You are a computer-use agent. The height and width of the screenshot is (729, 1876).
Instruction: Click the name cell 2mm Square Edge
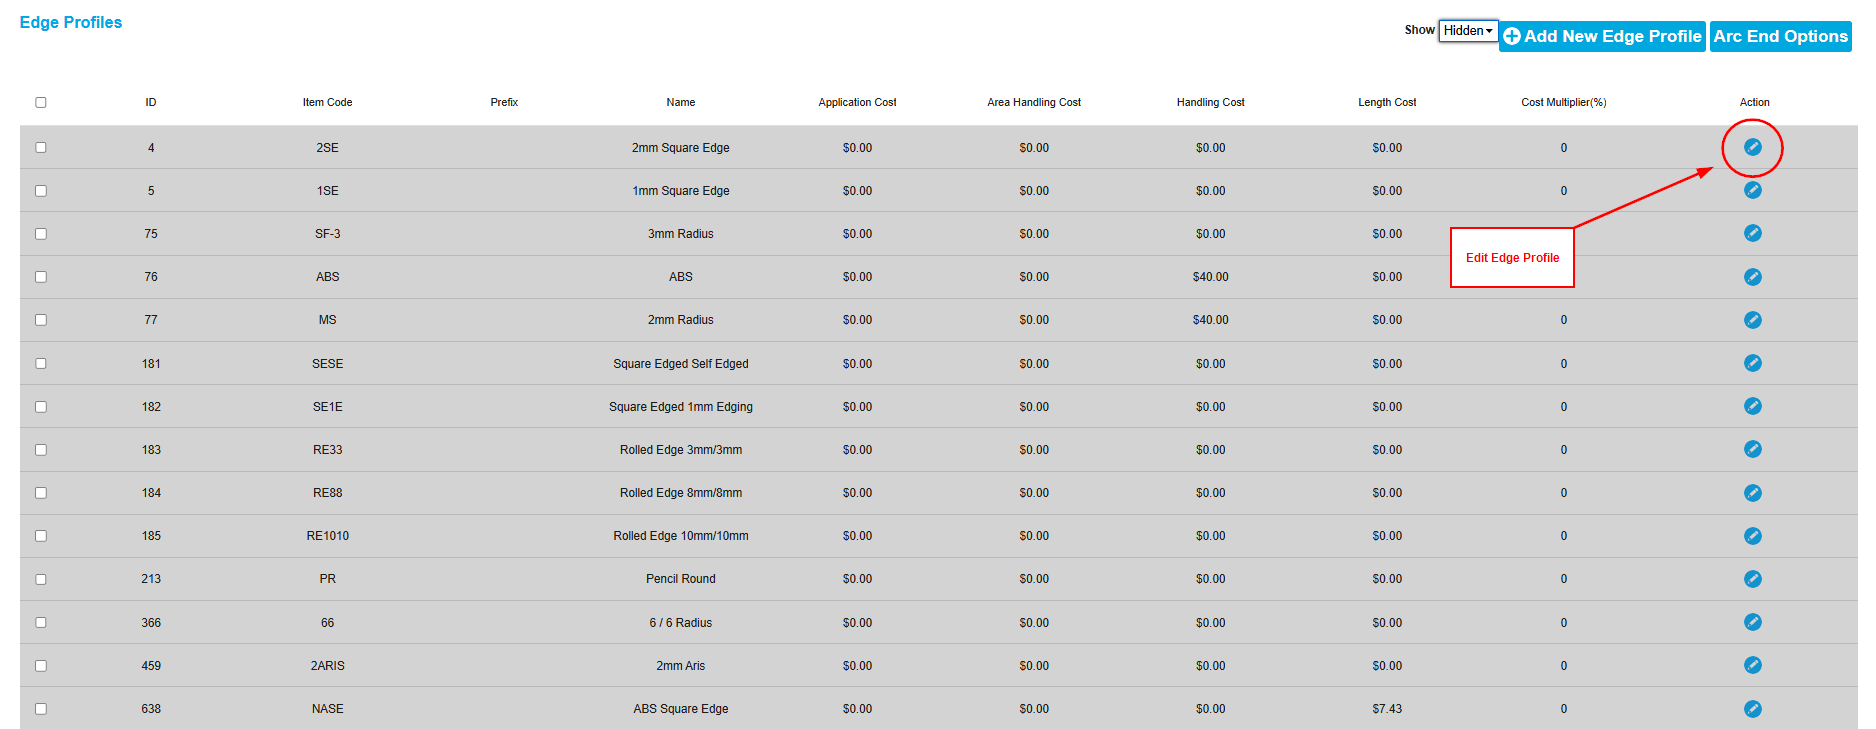[681, 148]
